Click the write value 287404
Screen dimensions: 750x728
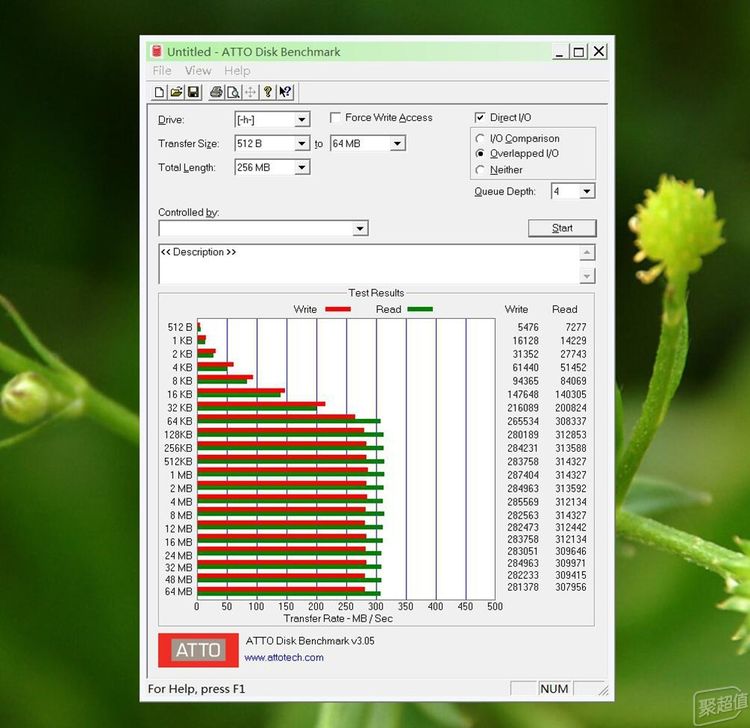523,475
